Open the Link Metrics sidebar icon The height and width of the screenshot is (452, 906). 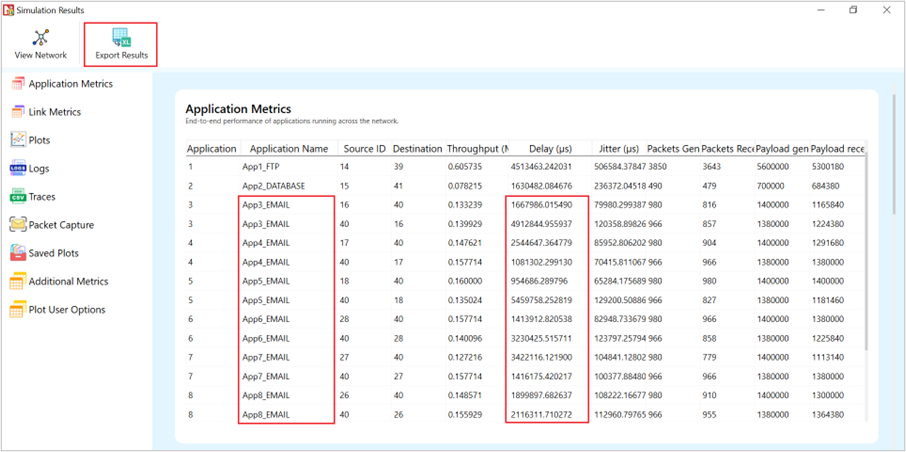18,112
